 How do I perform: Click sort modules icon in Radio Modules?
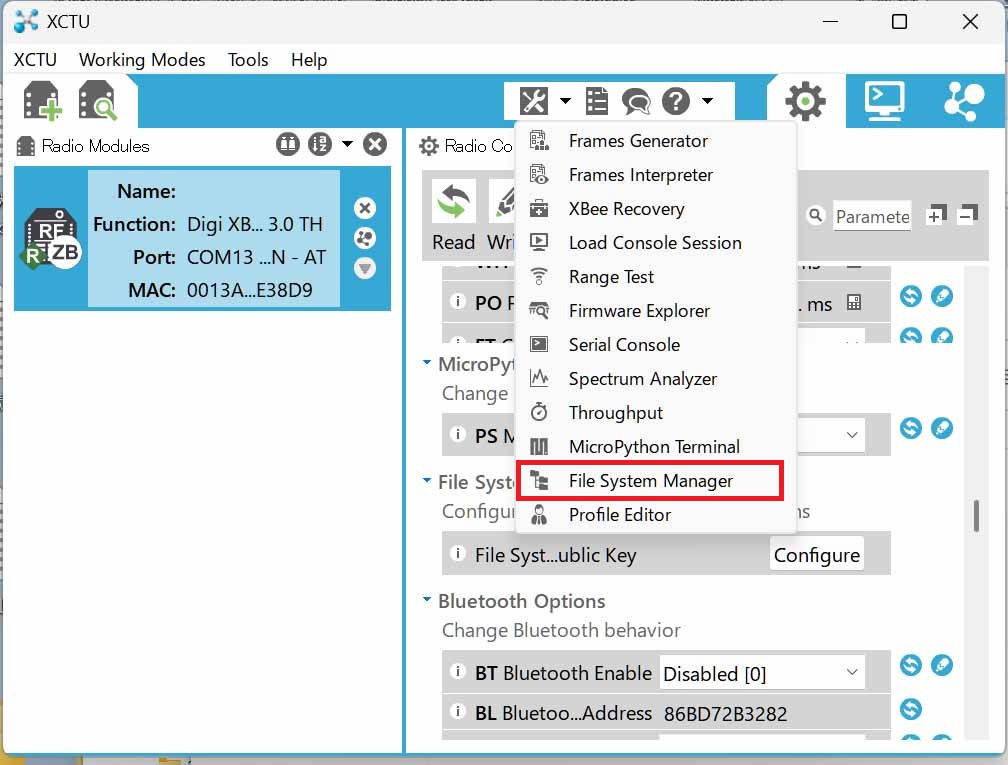(x=320, y=144)
